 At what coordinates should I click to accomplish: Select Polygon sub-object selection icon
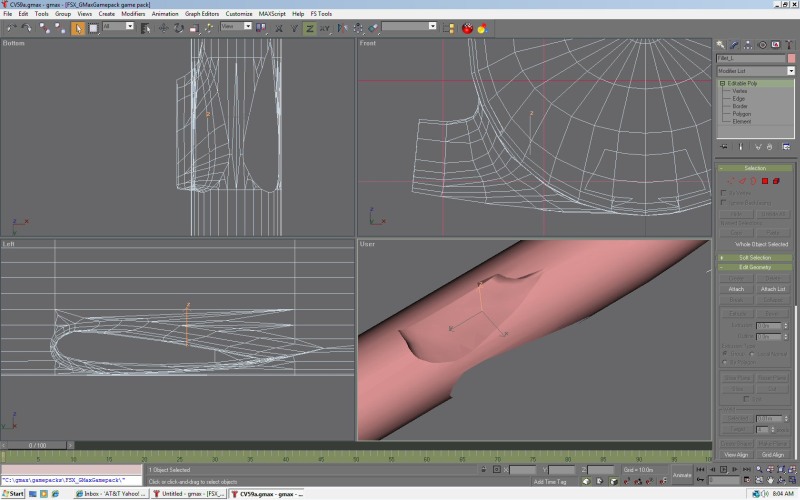[765, 181]
